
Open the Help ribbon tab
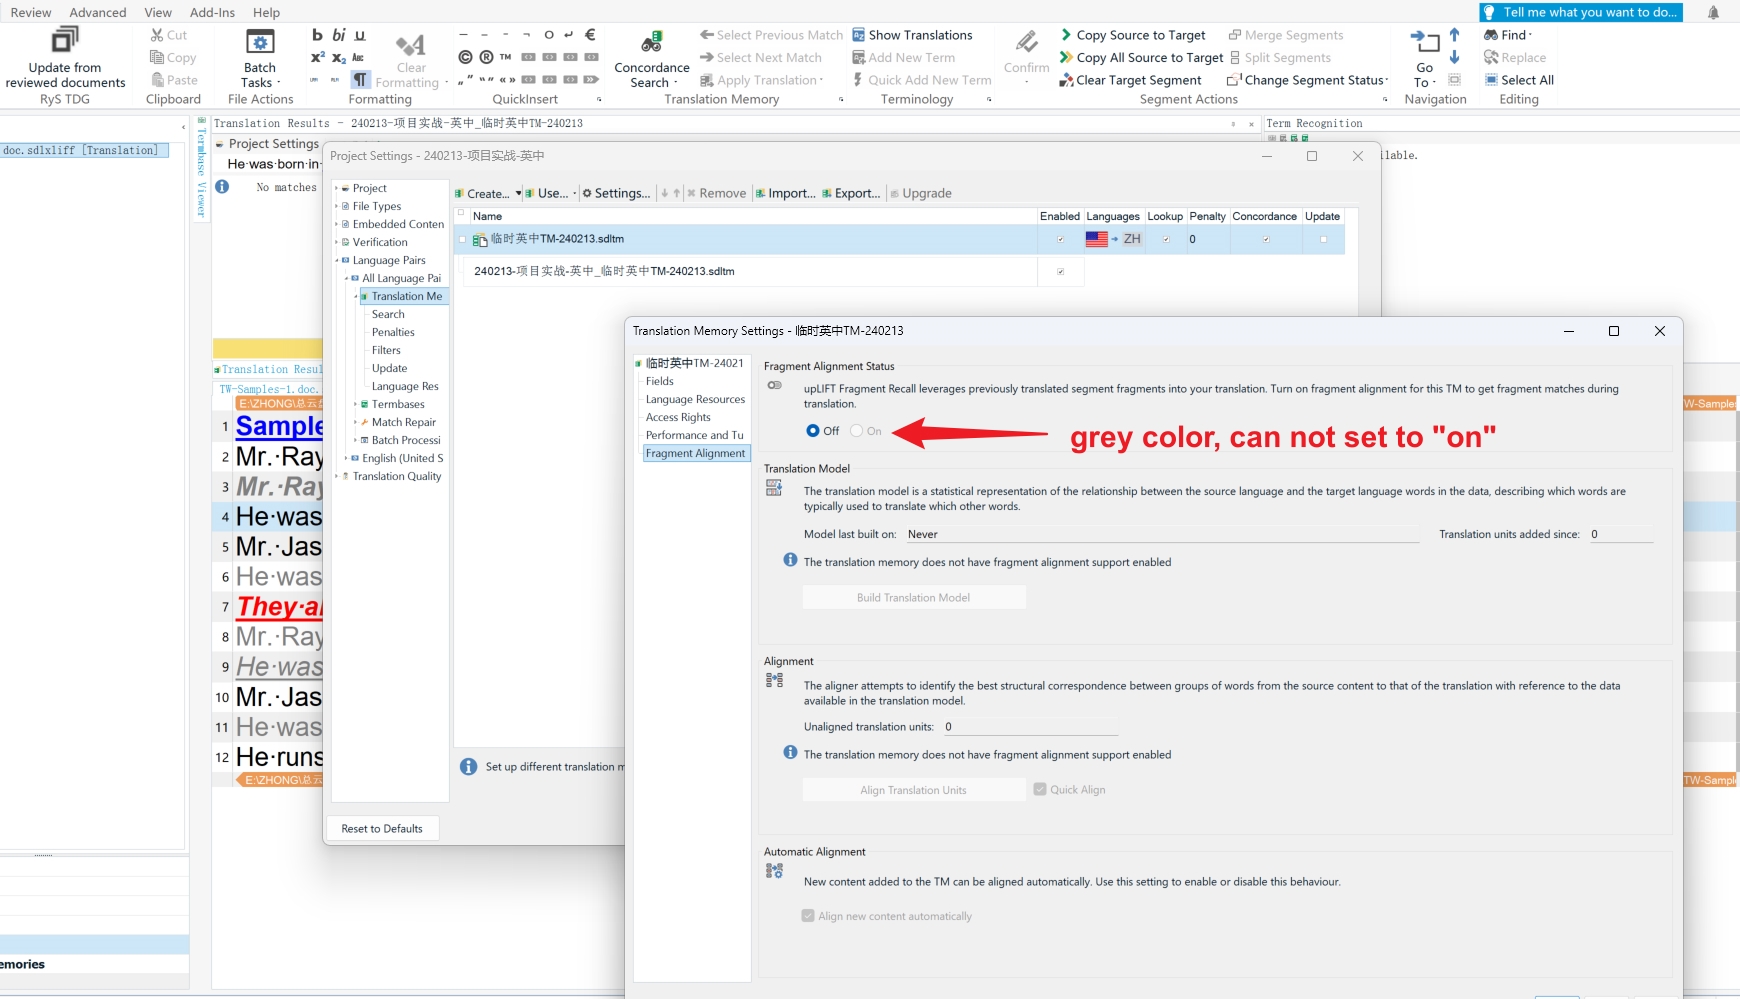266,12
